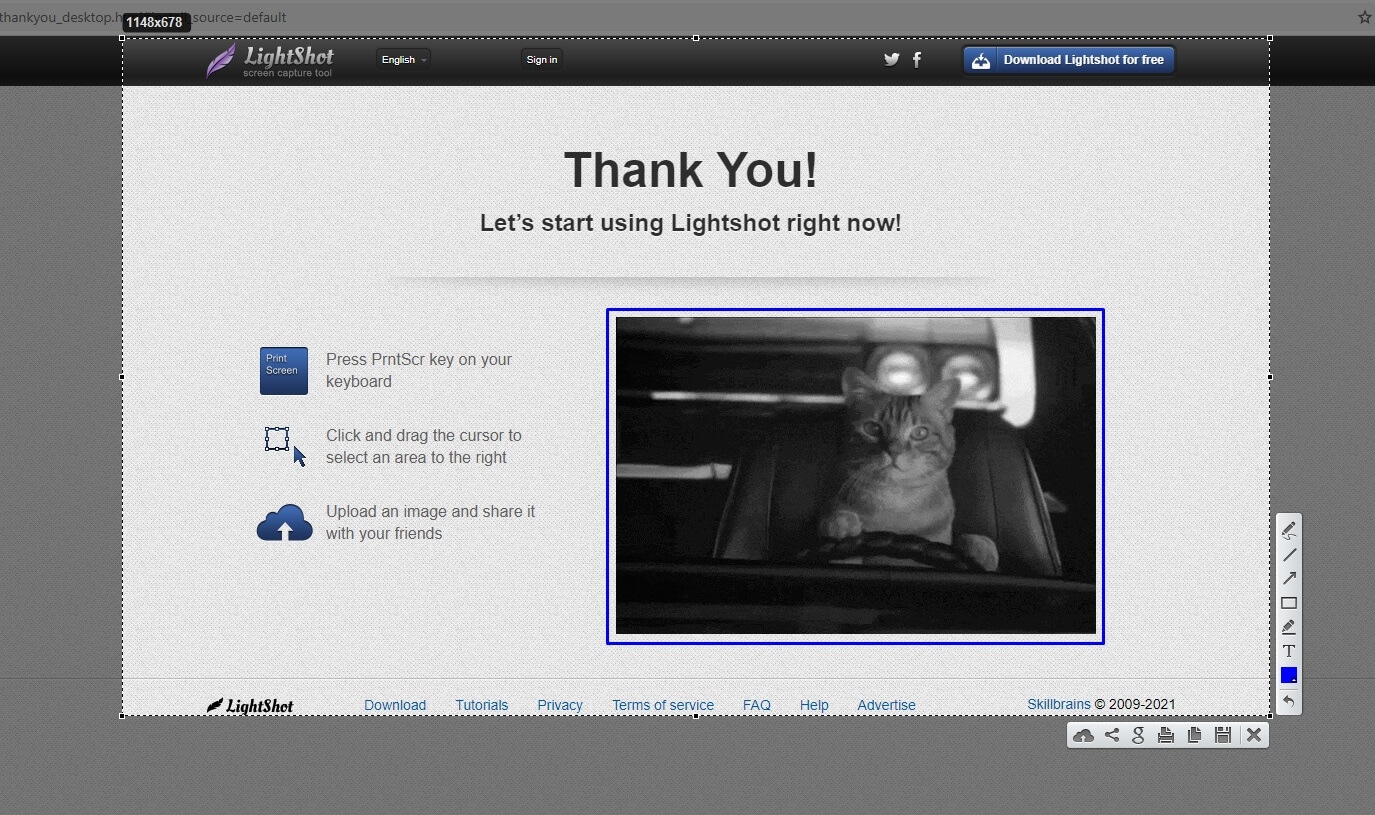Upload the screenshot to the cloud

coord(1084,735)
